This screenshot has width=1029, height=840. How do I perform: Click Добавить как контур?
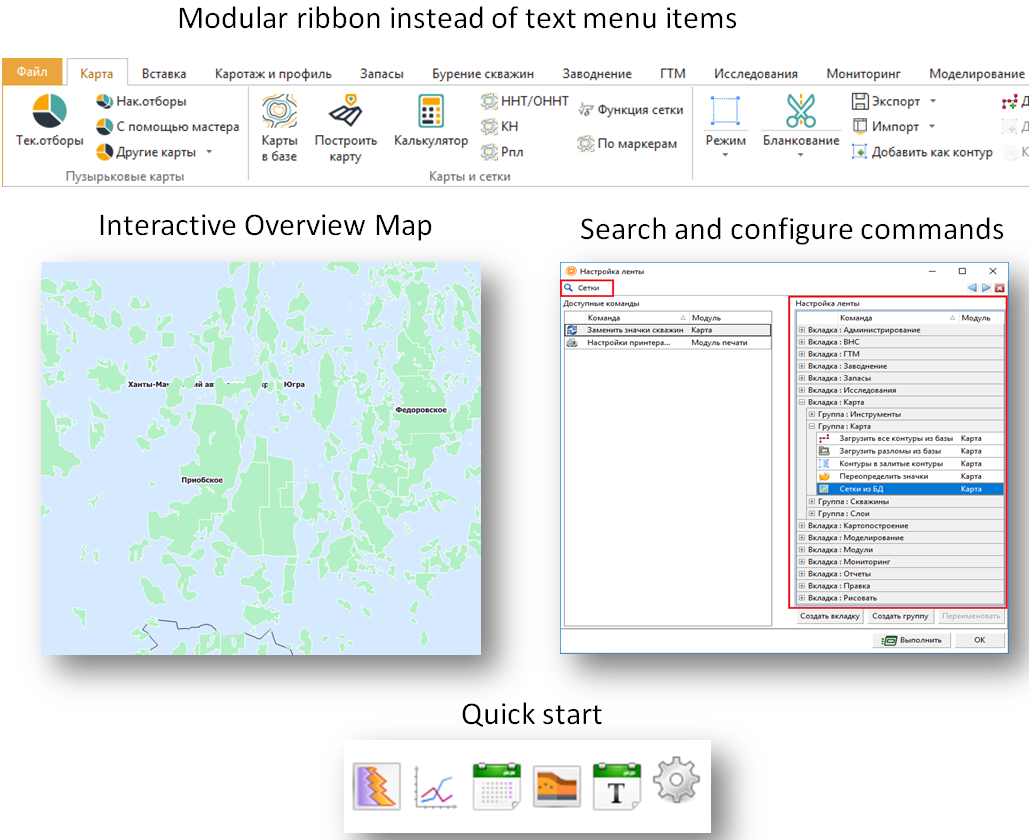click(922, 152)
